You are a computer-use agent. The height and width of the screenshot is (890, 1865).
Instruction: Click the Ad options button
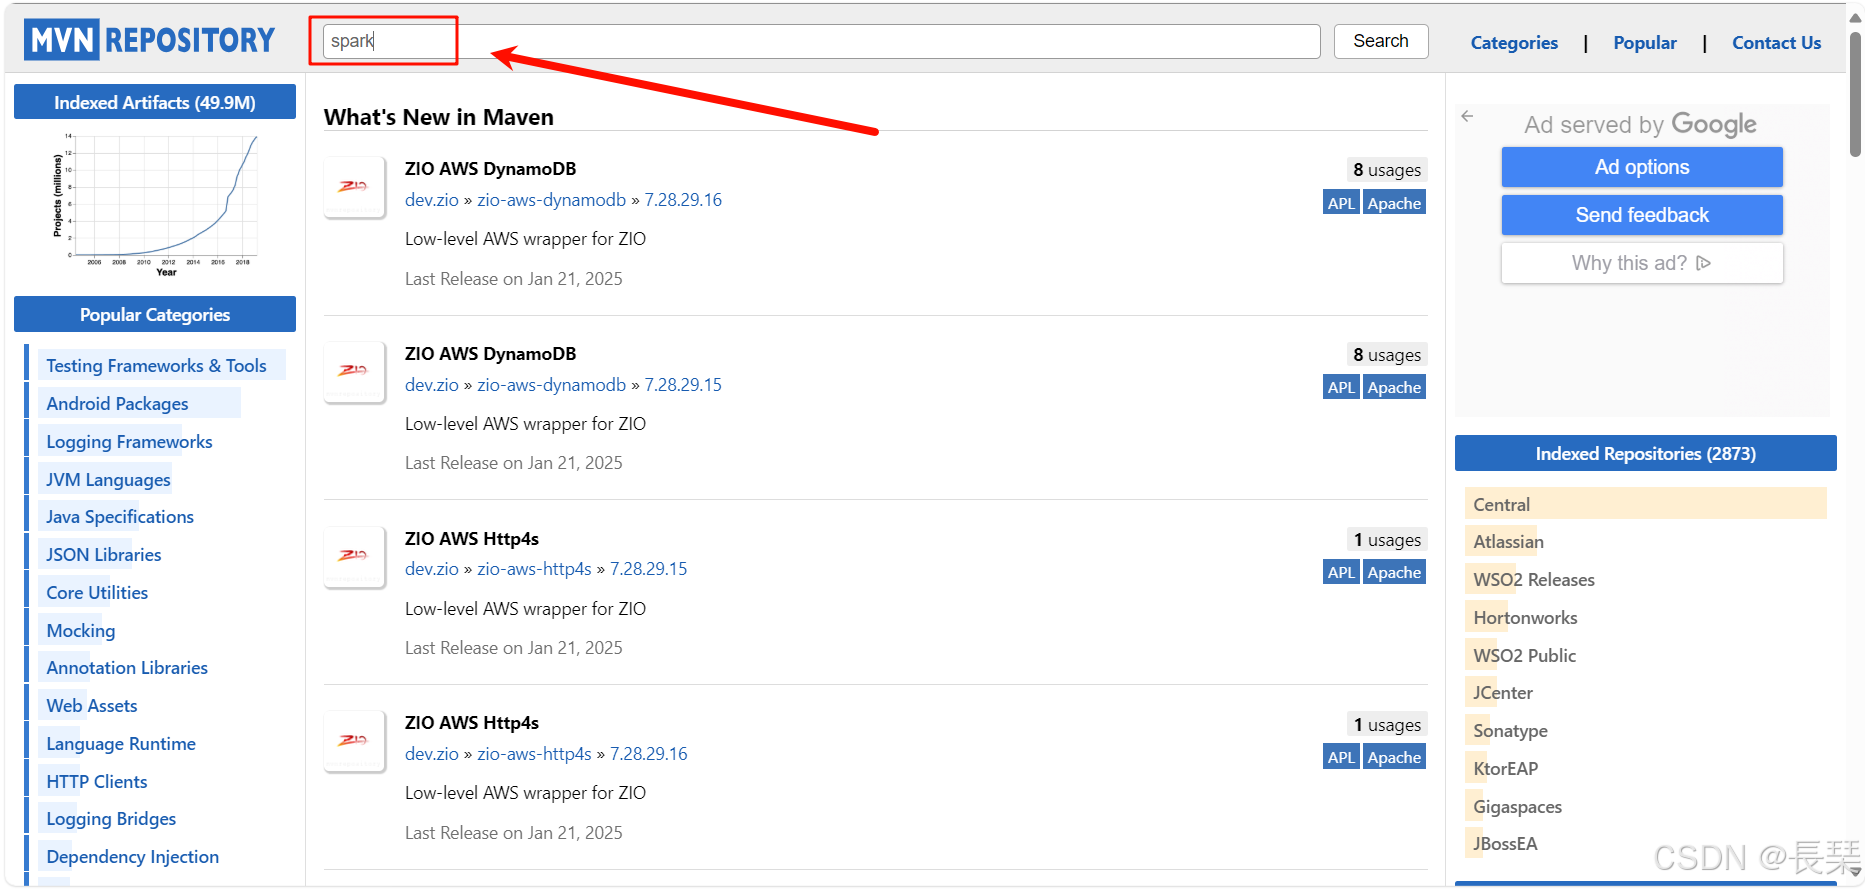click(1642, 167)
